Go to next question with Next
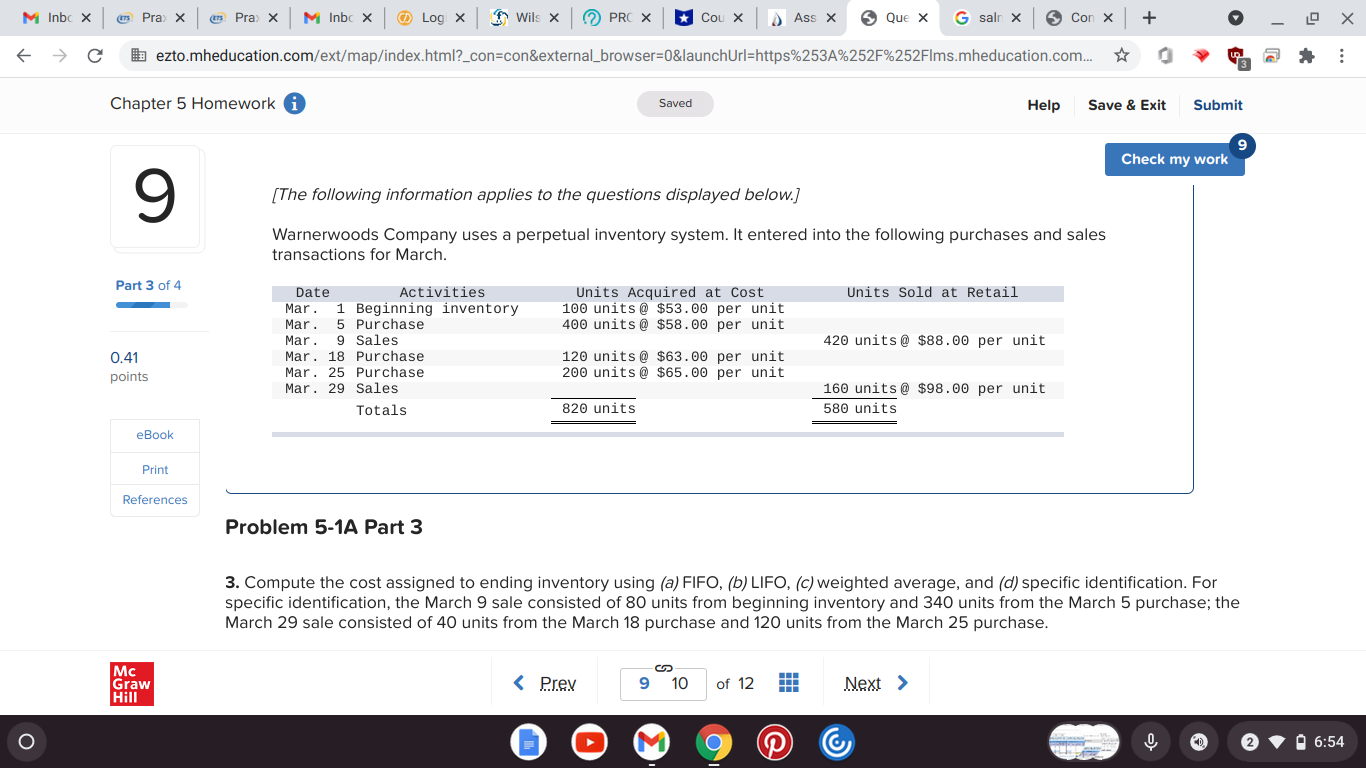Image resolution: width=1366 pixels, height=768 pixels. click(x=876, y=683)
